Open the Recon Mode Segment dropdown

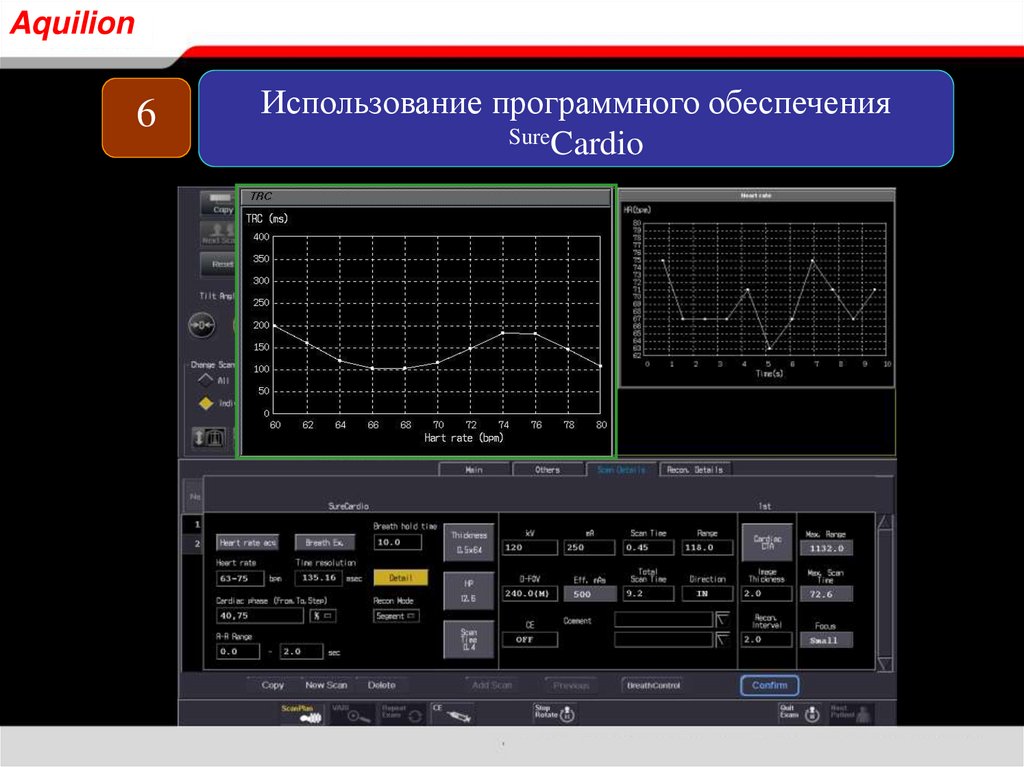396,616
